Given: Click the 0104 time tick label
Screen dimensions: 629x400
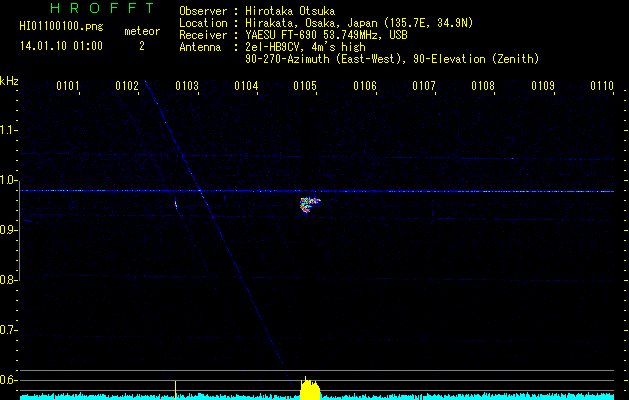Looking at the screenshot, I should pyautogui.click(x=246, y=86).
